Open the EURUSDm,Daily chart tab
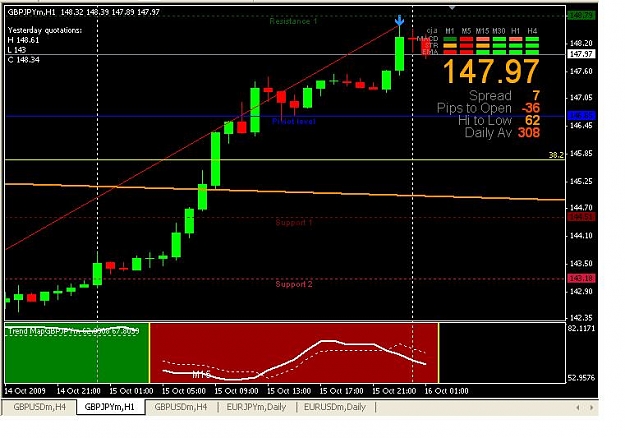The height and width of the screenshot is (438, 625). click(x=335, y=407)
